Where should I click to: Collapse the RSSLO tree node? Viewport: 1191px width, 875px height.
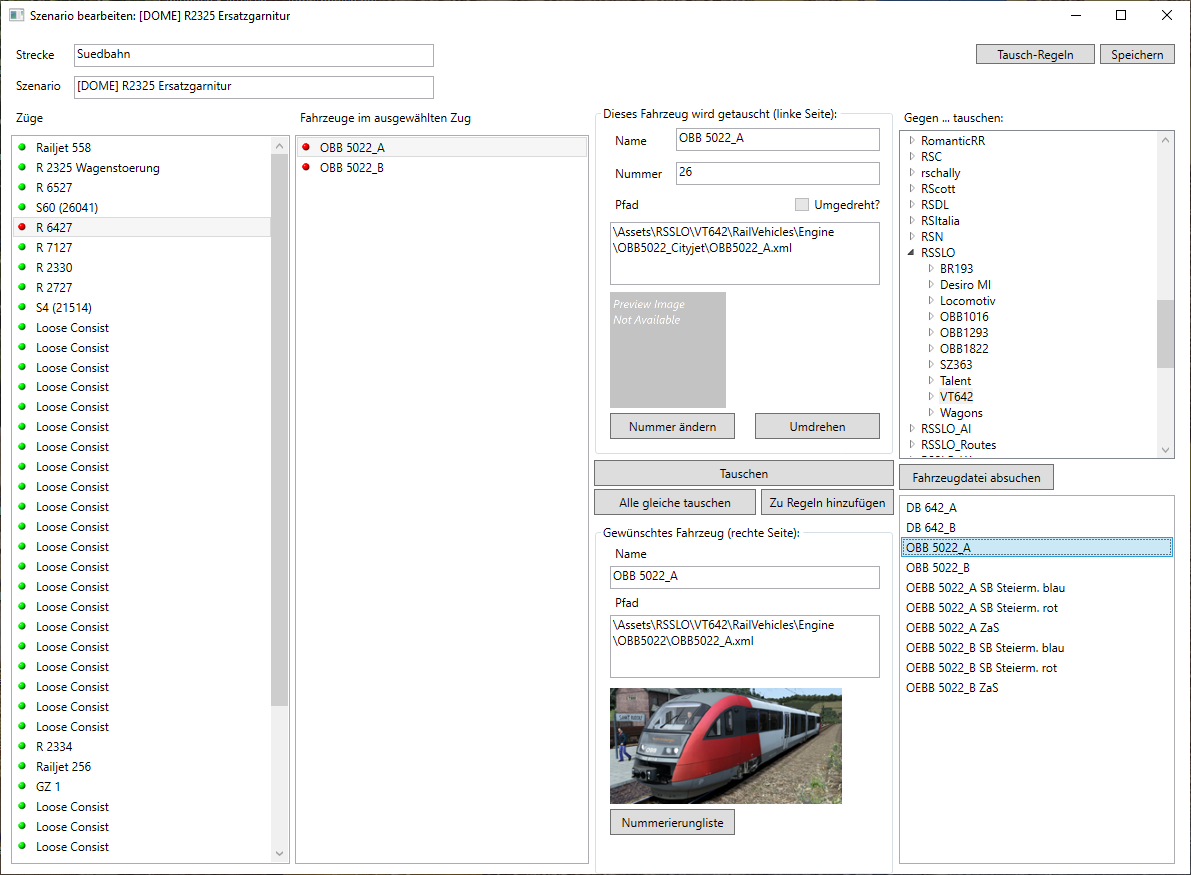[x=911, y=253]
